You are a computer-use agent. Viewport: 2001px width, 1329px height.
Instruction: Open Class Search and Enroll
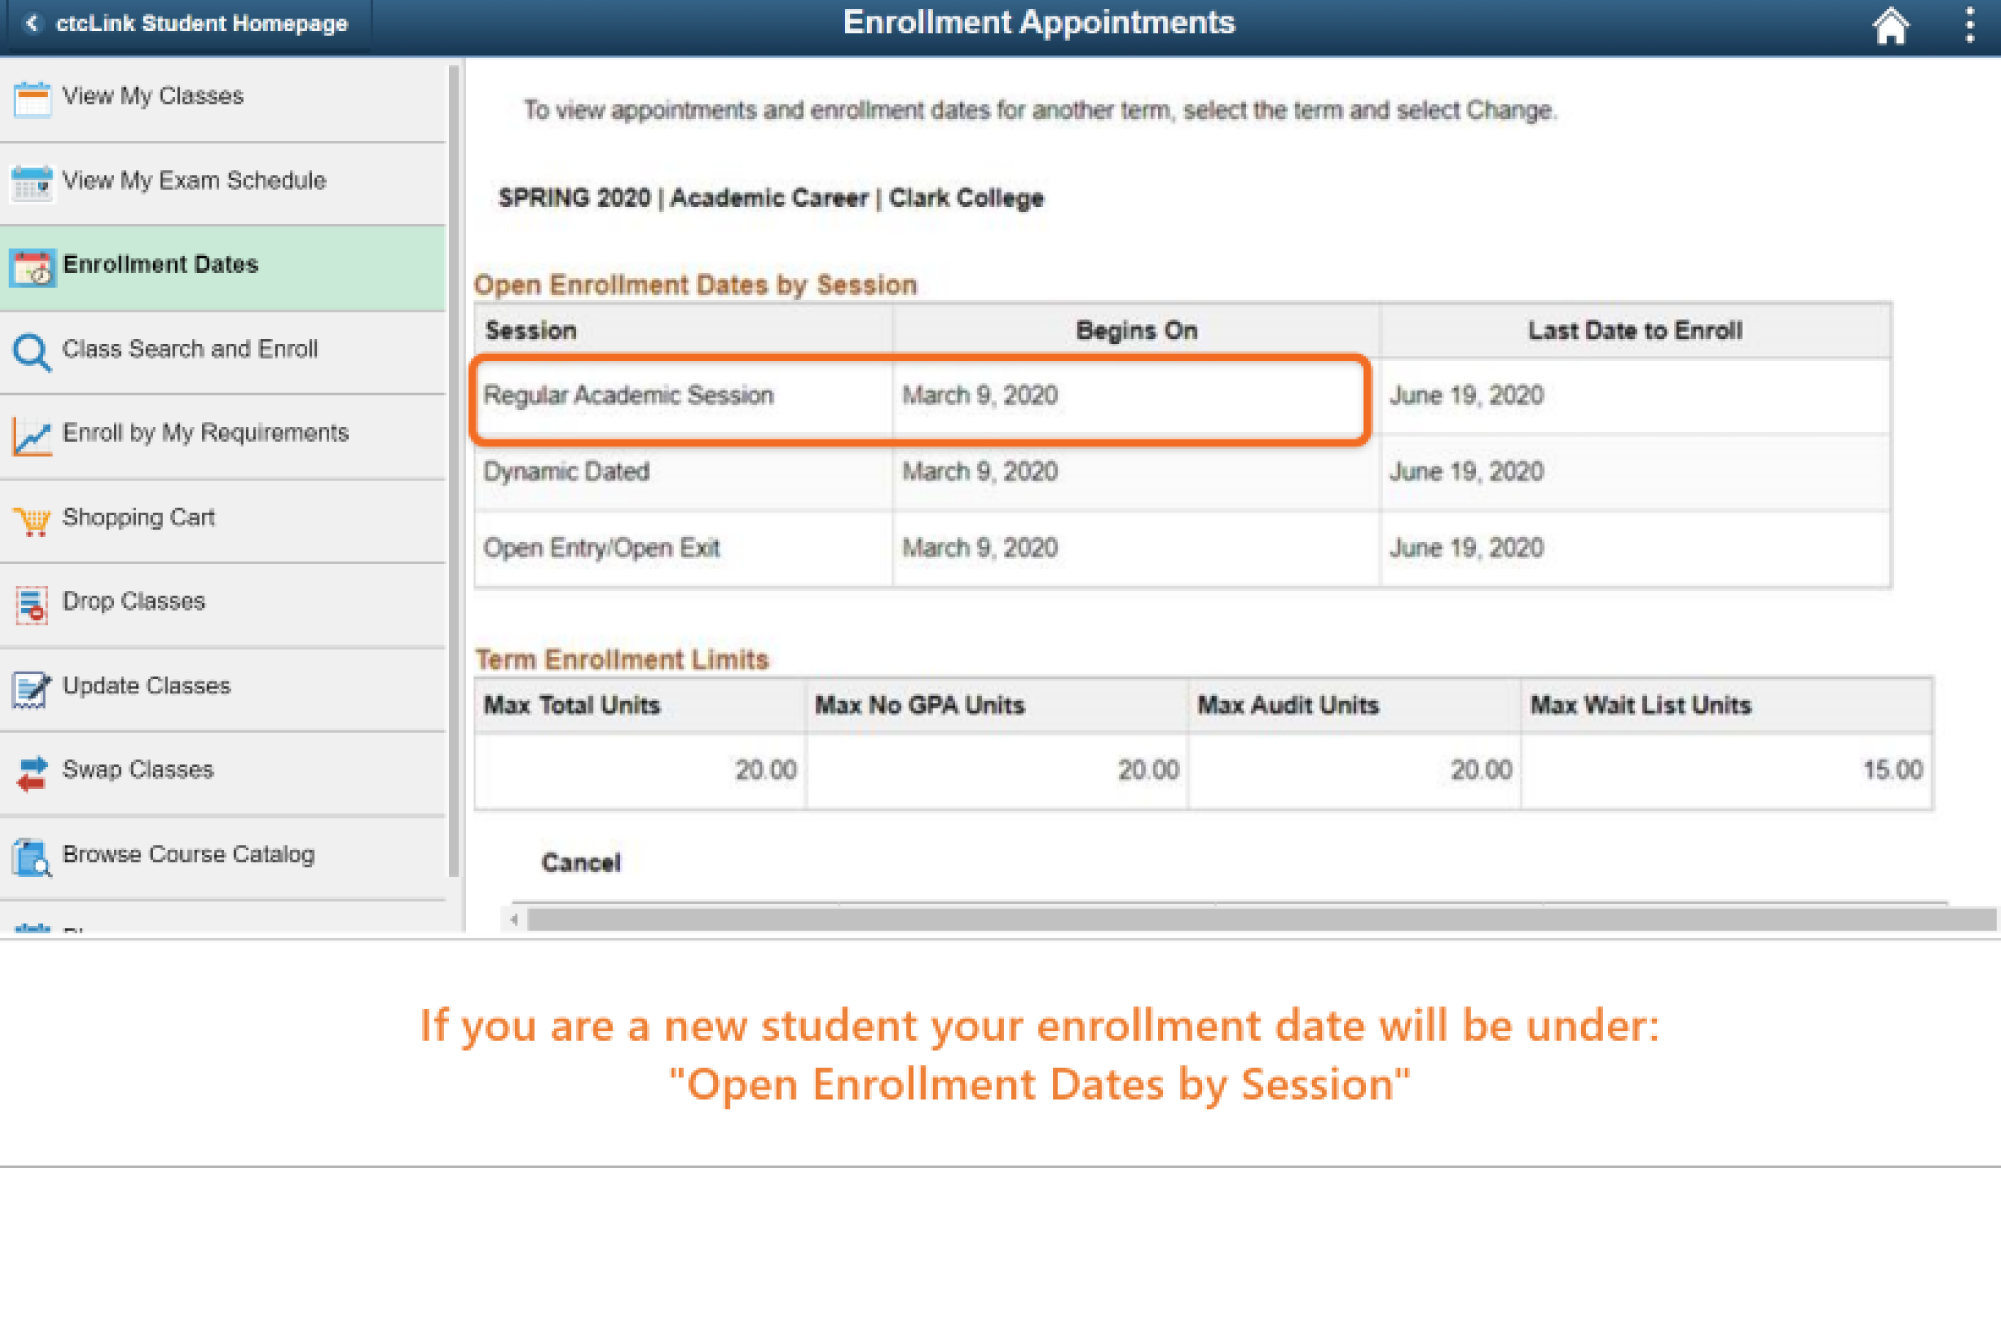tap(190, 349)
